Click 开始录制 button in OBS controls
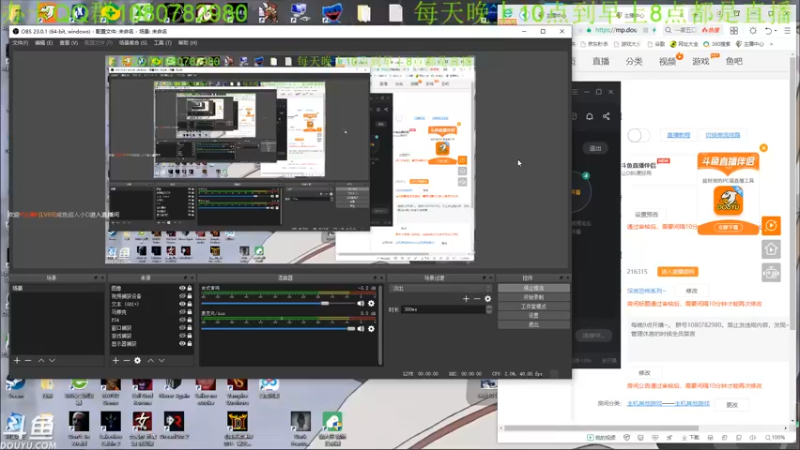This screenshot has width=800, height=450. [x=533, y=297]
